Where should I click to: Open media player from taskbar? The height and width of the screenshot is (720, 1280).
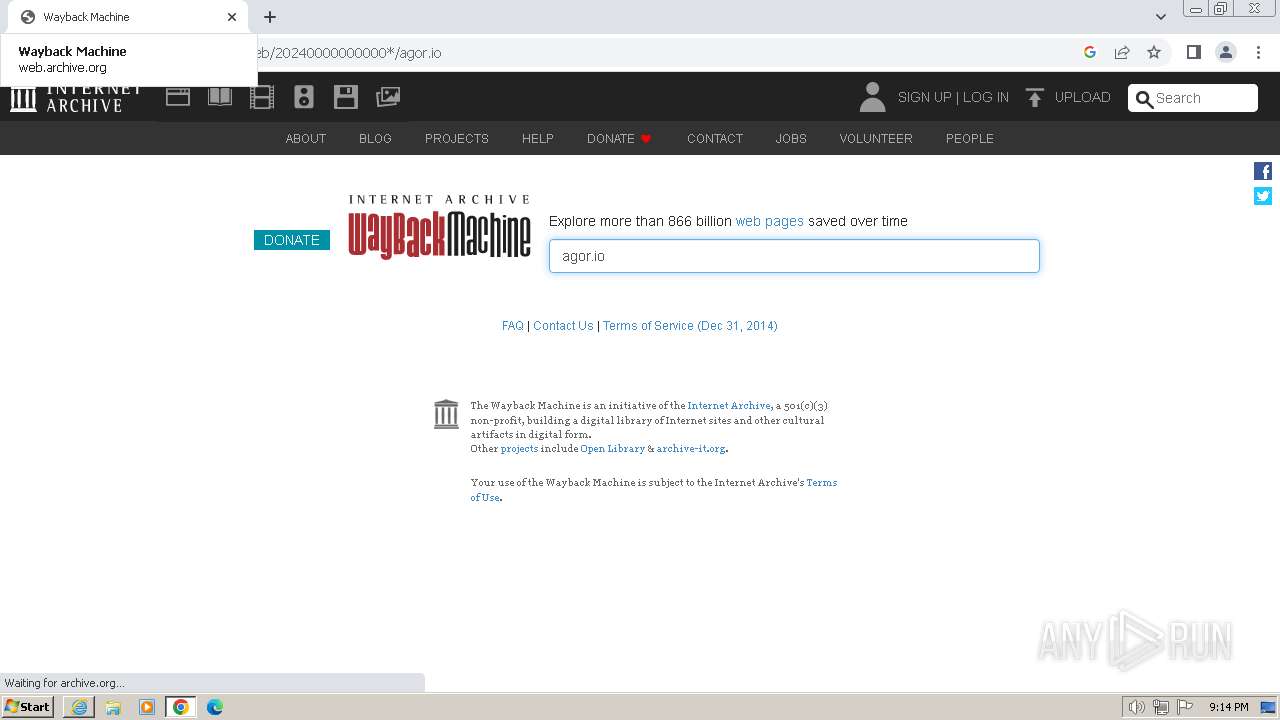click(x=147, y=707)
